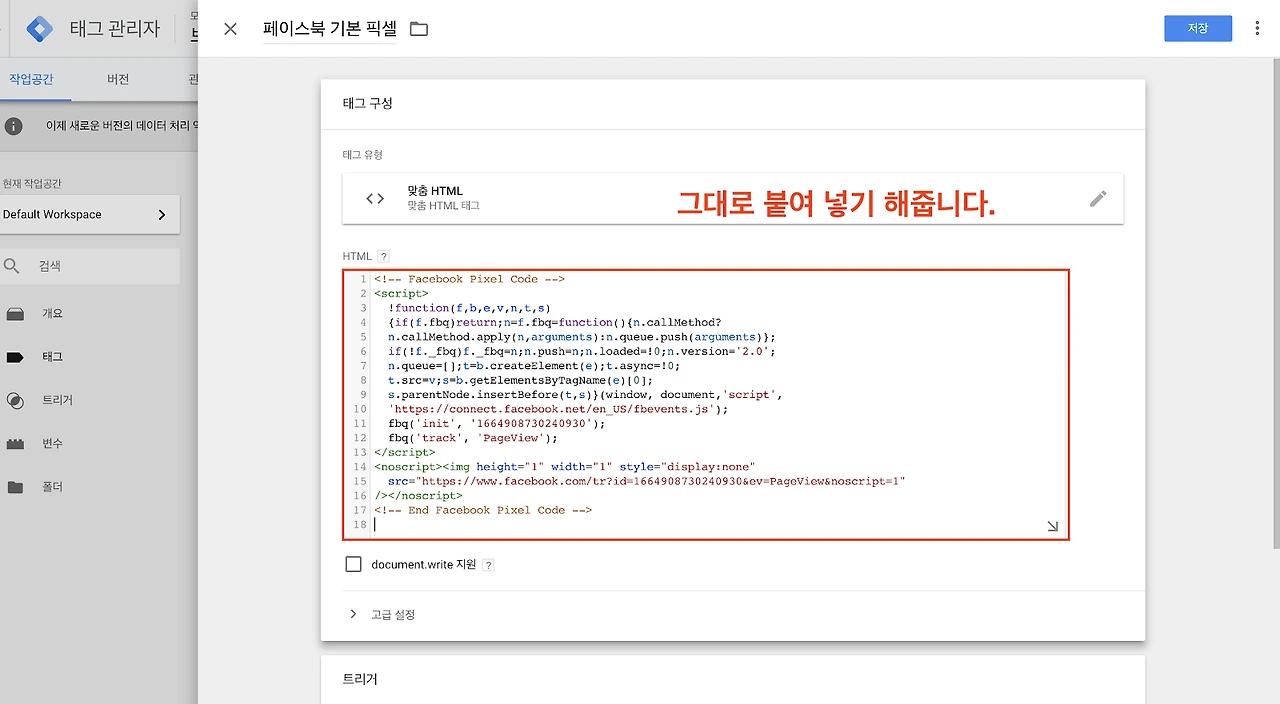Screen dimensions: 1280x704
Task: Click the 변수 brick icon in sidebar
Action: click(15, 443)
